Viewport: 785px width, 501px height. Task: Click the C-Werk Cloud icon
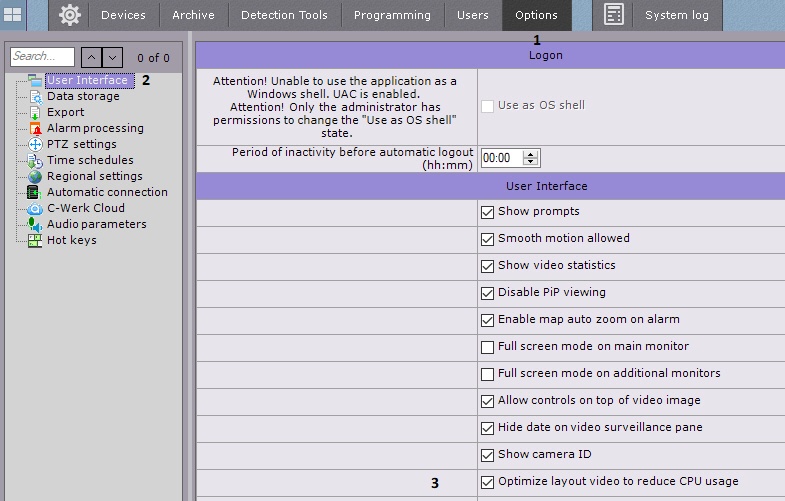click(35, 208)
